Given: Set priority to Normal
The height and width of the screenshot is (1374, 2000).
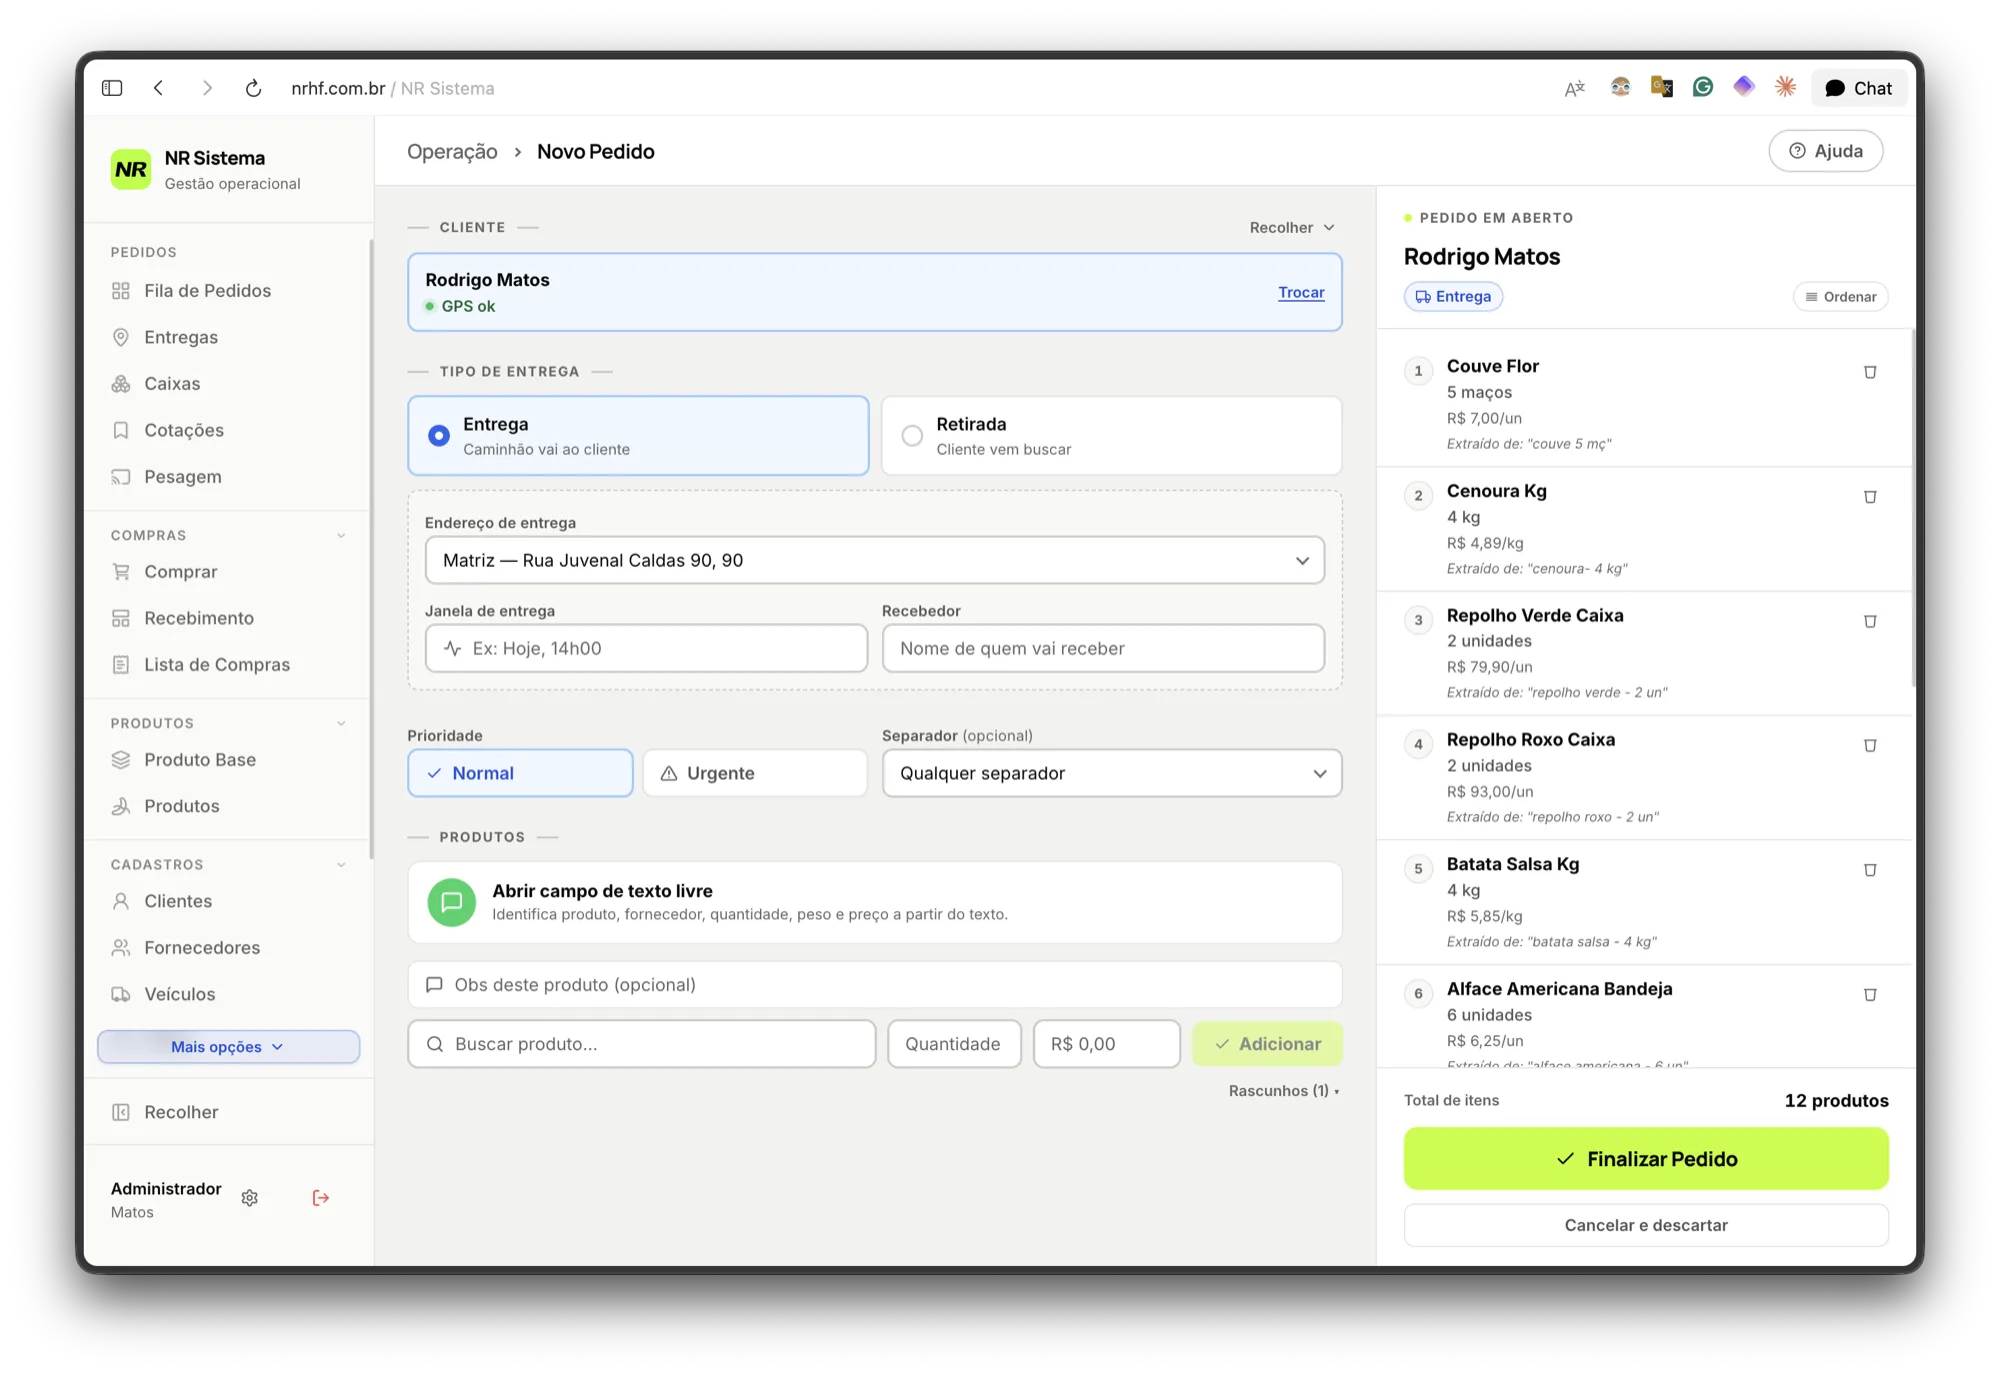Looking at the screenshot, I should pos(520,773).
